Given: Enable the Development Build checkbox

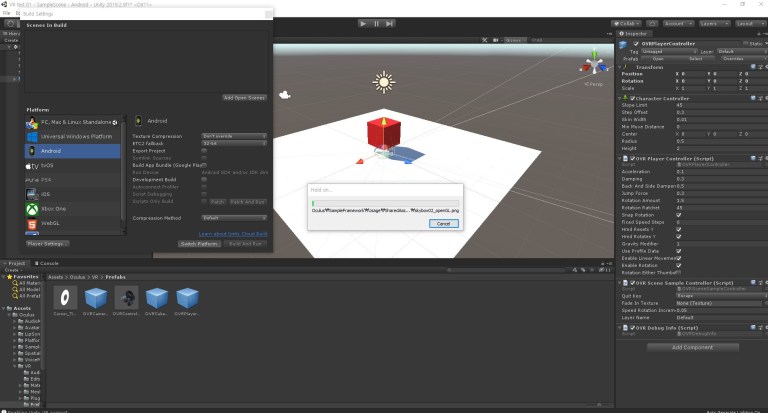Looking at the screenshot, I should (204, 179).
